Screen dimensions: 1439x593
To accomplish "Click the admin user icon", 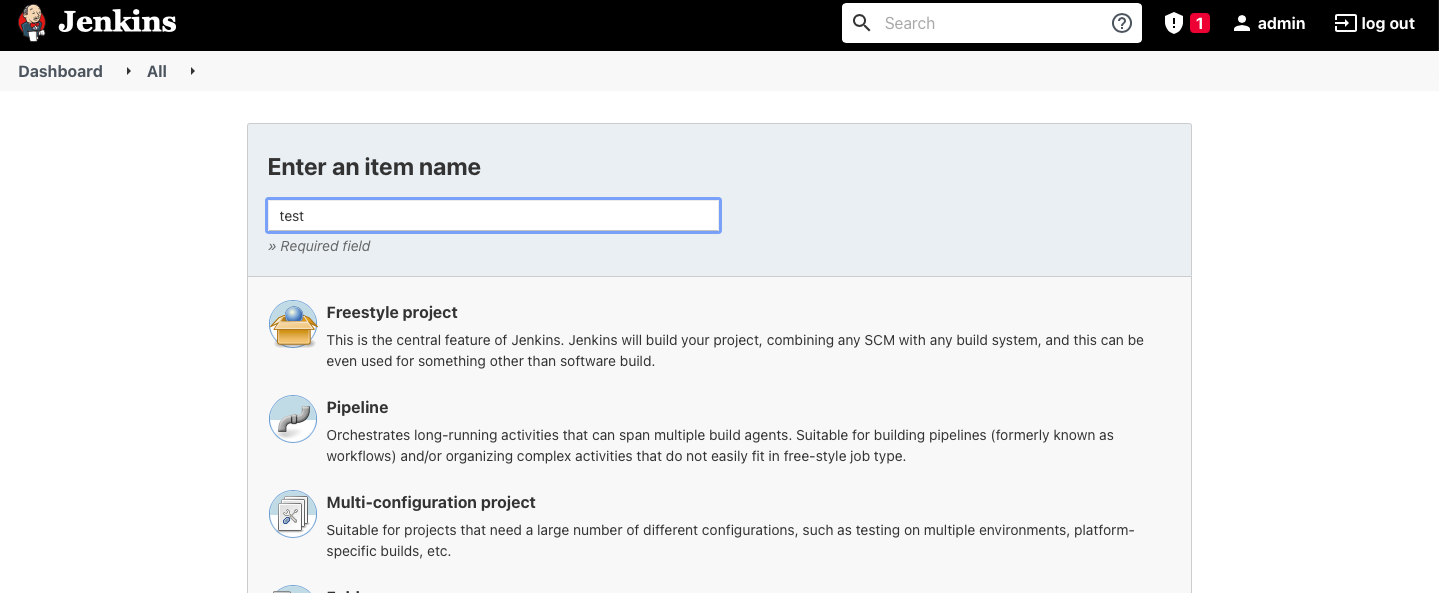I will tap(1241, 22).
